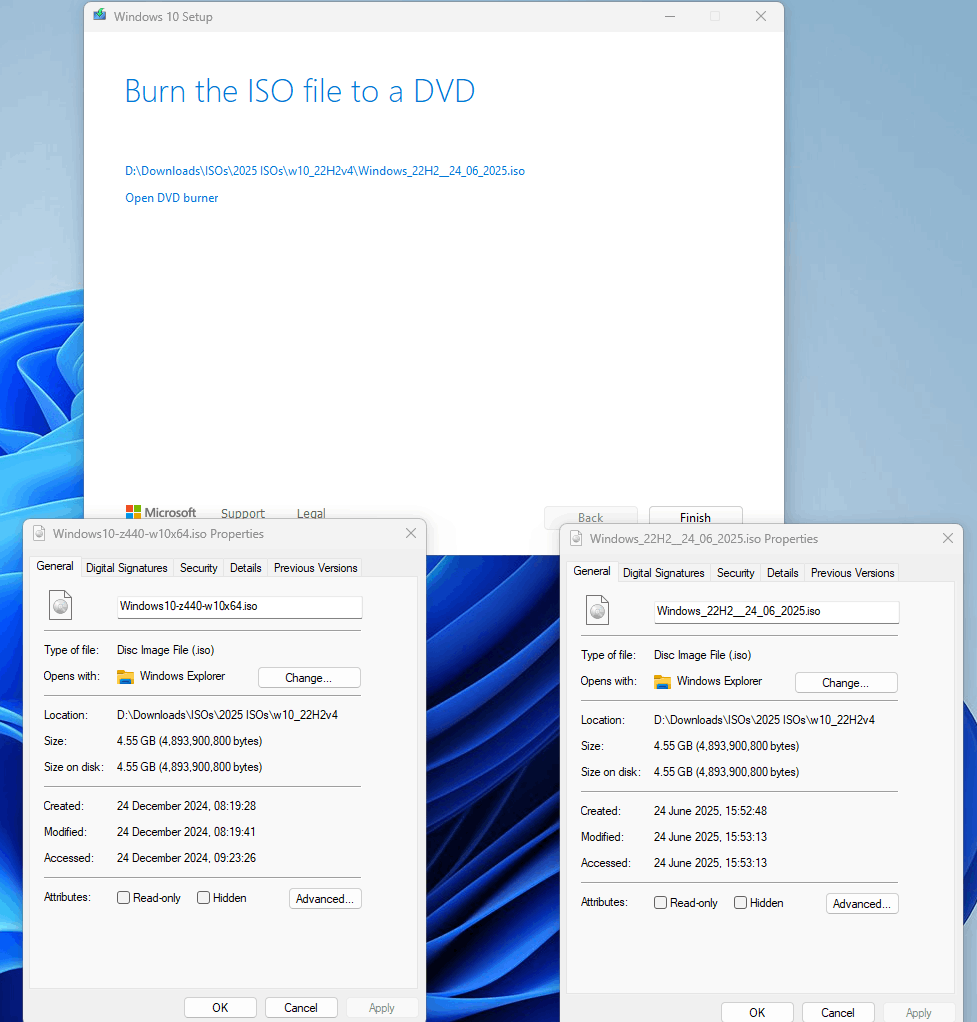
Task: Open Digital Signatures tab in Windows_22H2 Properties
Action: (663, 573)
